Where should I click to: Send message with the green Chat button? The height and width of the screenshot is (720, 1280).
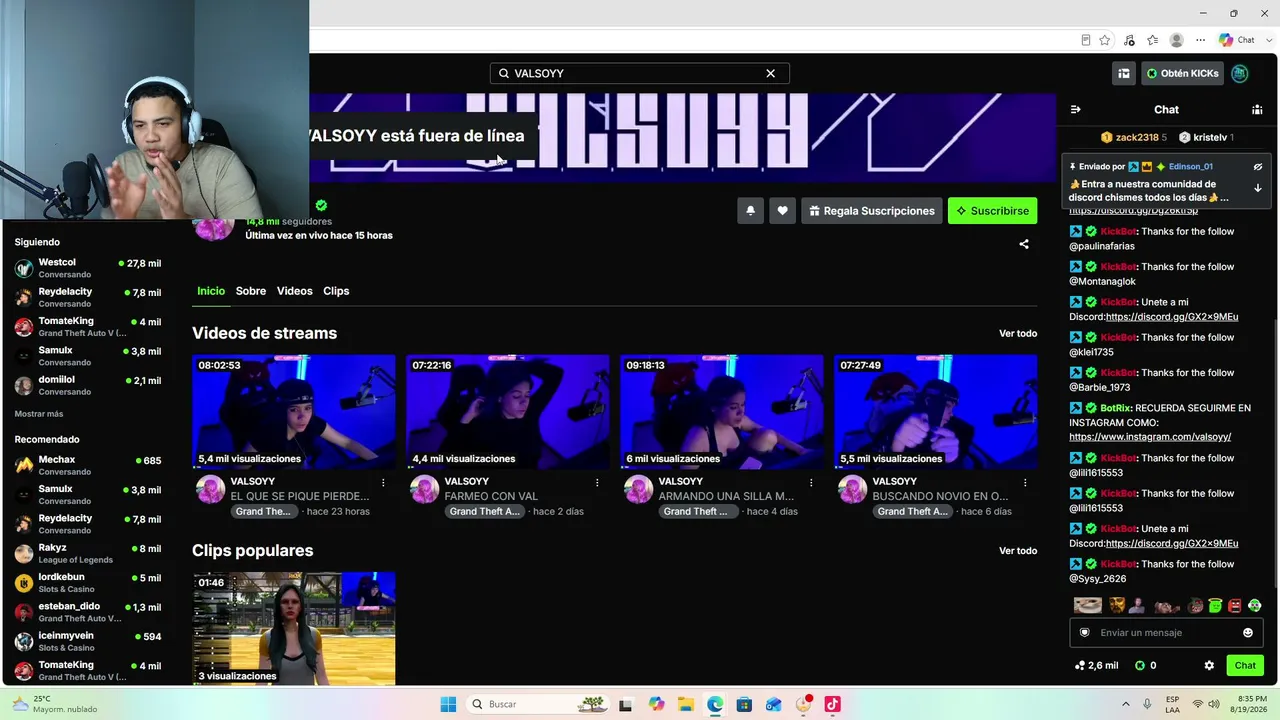(x=1245, y=665)
